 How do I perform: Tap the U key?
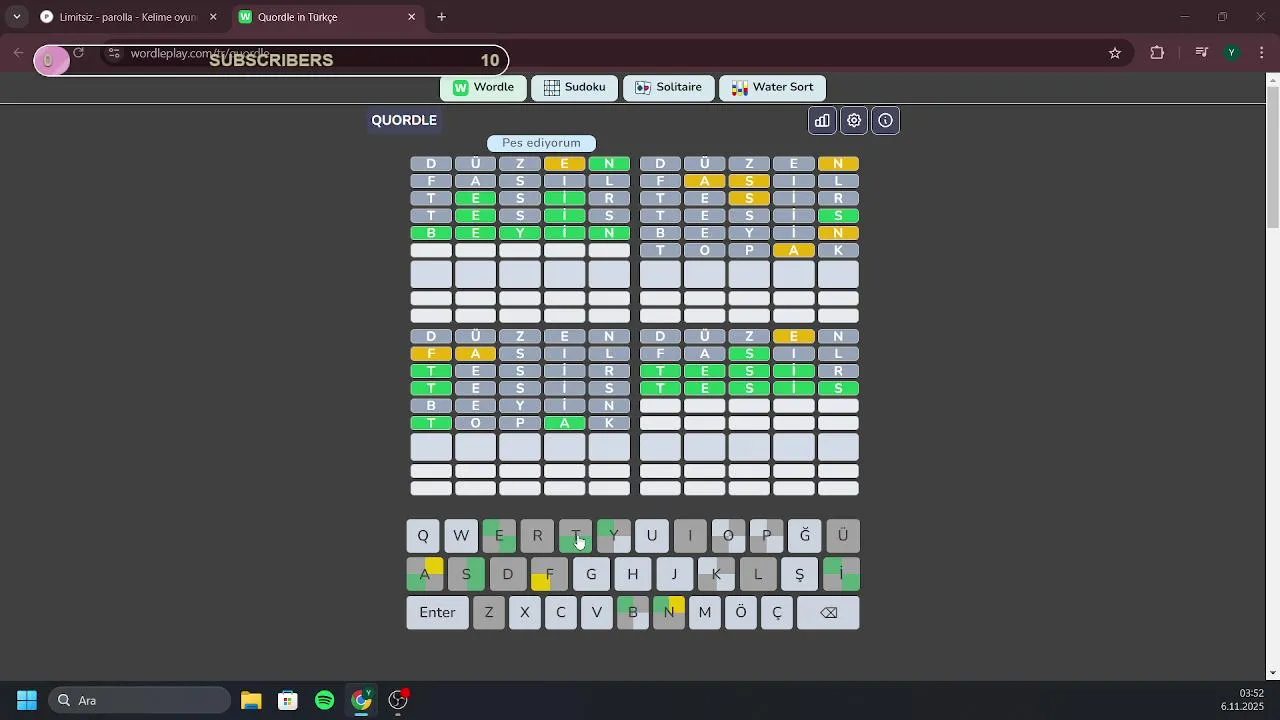(652, 536)
